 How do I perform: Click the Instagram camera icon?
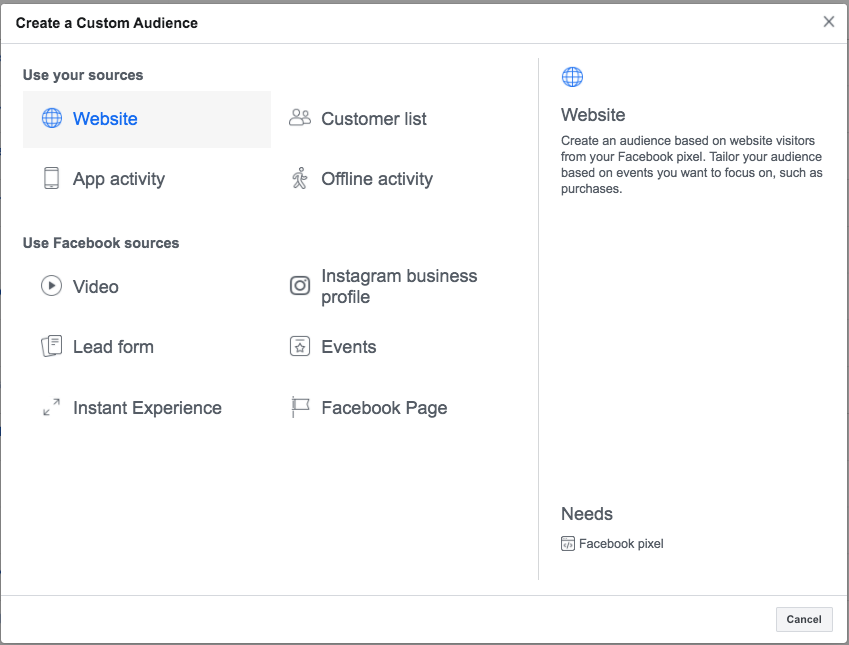299,285
